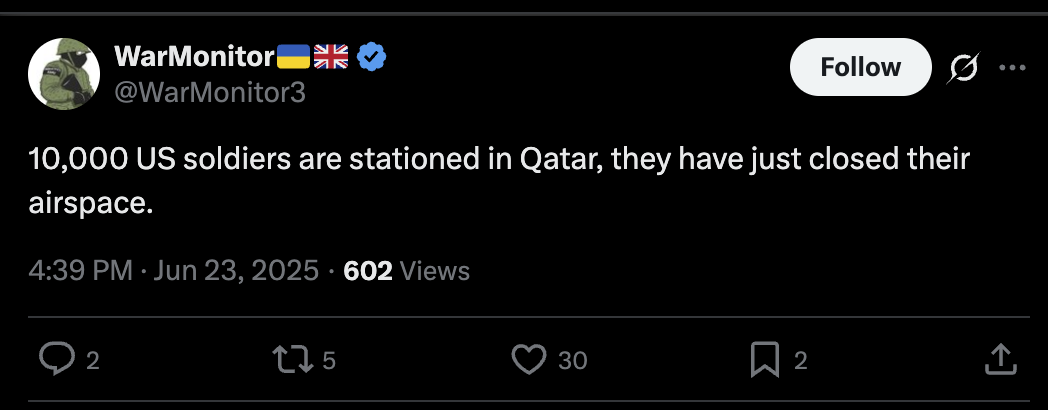The width and height of the screenshot is (1048, 410).
Task: Click the UK flag emoji in the name
Action: 332,57
